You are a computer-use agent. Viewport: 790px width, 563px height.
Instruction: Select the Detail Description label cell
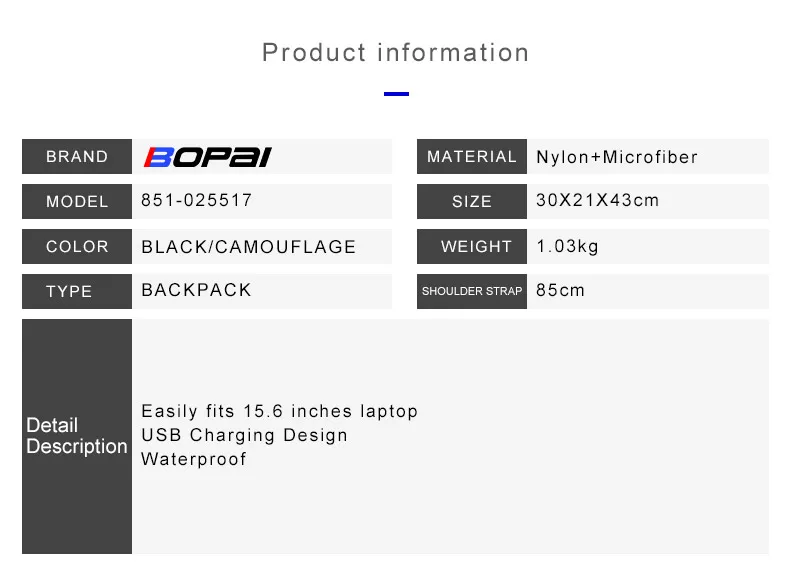(77, 436)
